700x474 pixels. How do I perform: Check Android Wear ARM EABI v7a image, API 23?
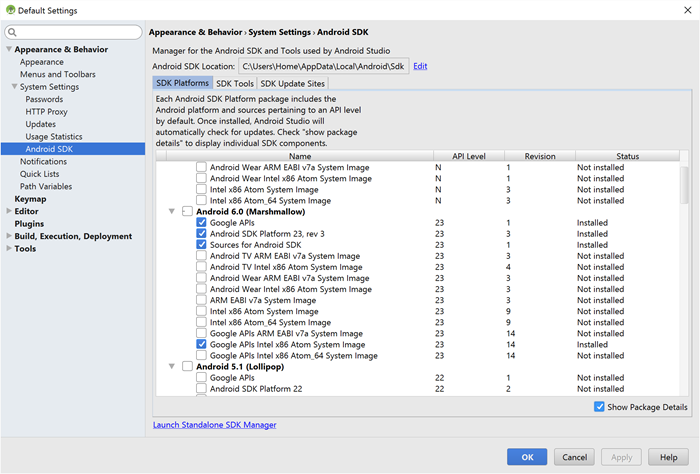pyautogui.click(x=201, y=278)
